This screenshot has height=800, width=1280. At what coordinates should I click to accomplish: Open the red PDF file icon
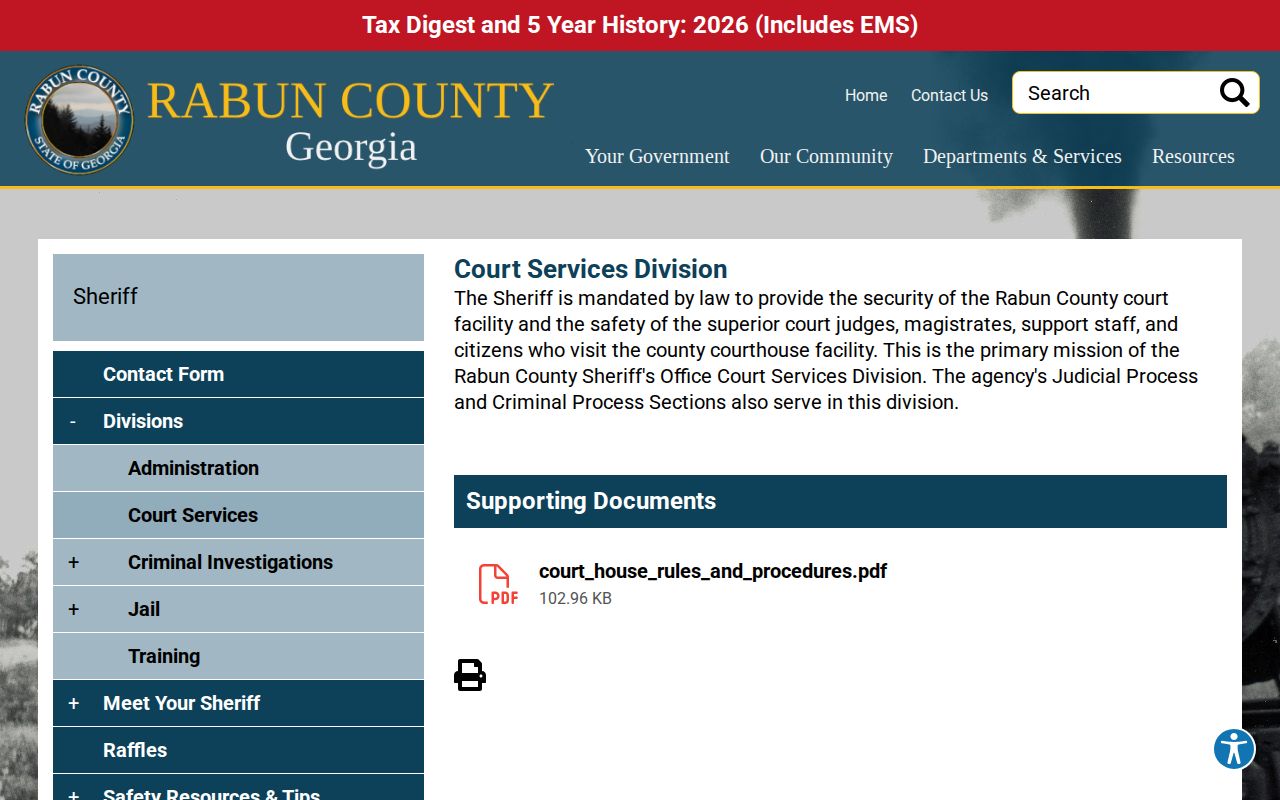(x=498, y=585)
